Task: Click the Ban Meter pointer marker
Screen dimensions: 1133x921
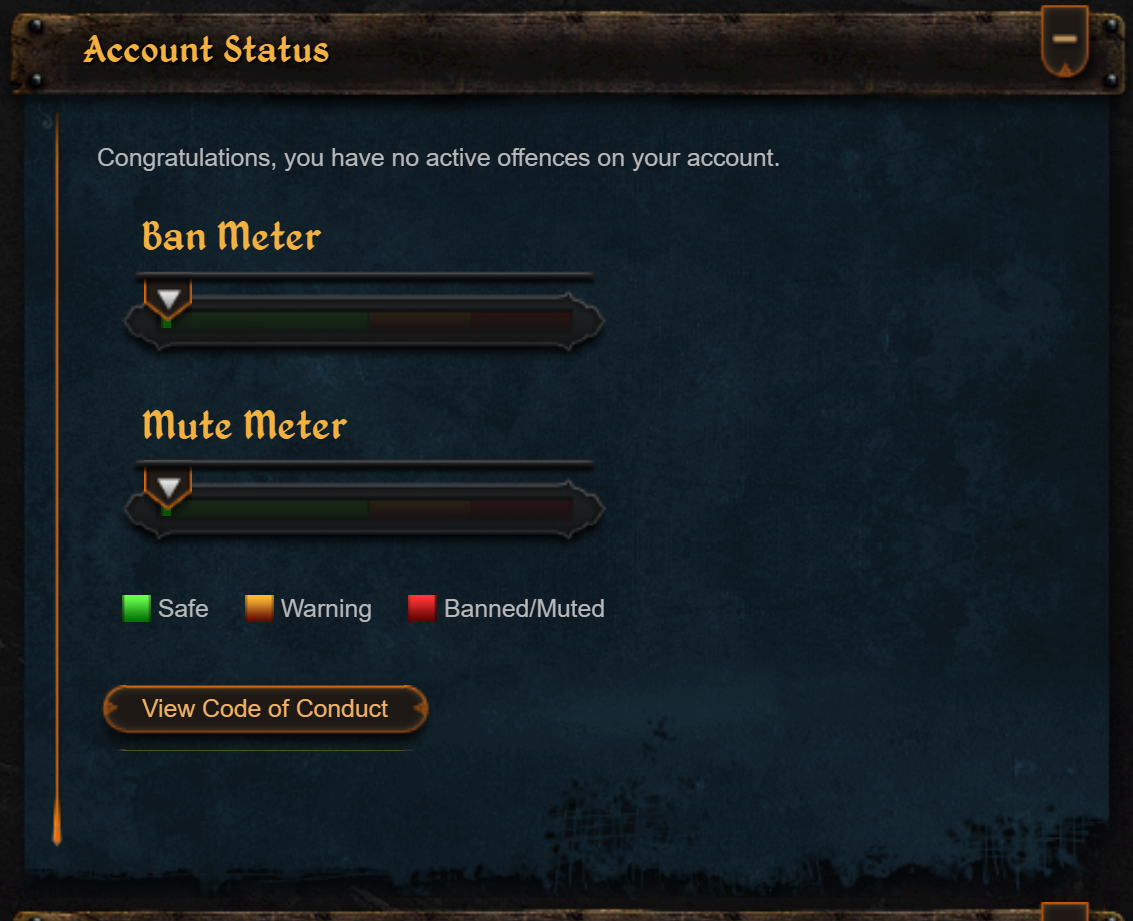Action: [168, 299]
